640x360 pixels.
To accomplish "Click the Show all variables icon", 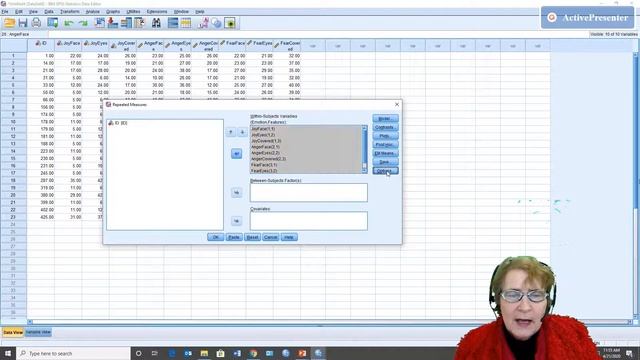I will pyautogui.click(x=230, y=23).
